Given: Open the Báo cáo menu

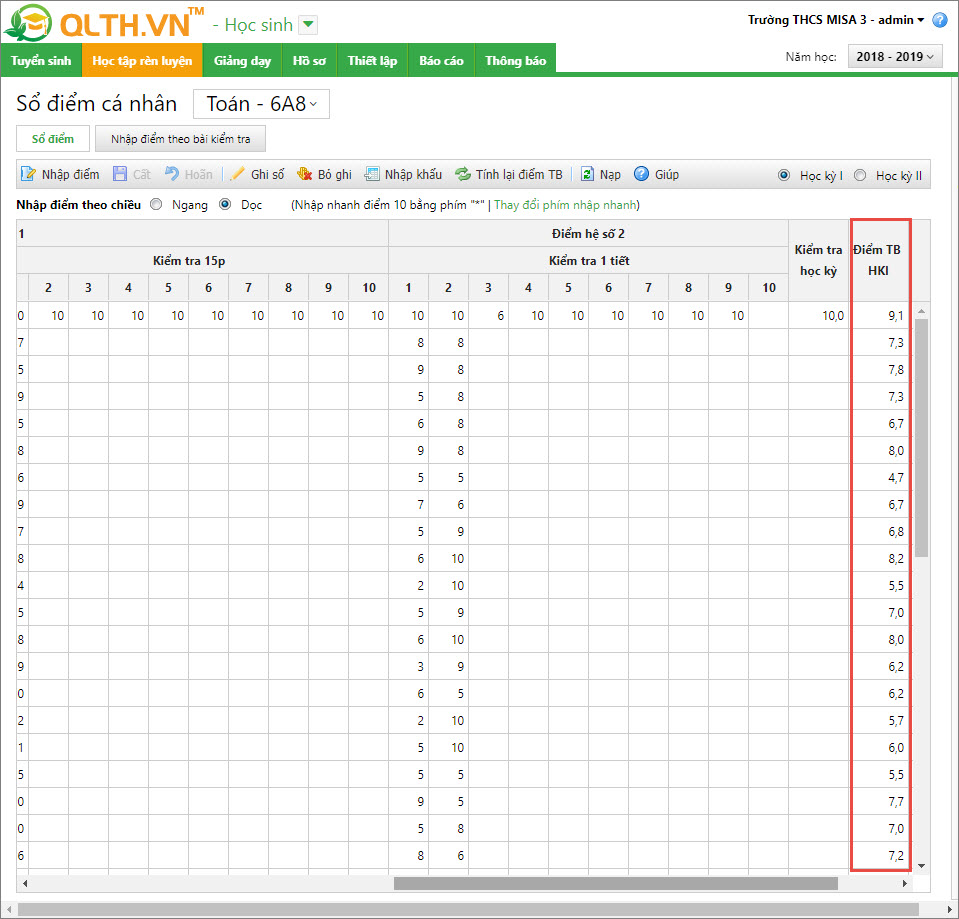Looking at the screenshot, I should [x=442, y=61].
